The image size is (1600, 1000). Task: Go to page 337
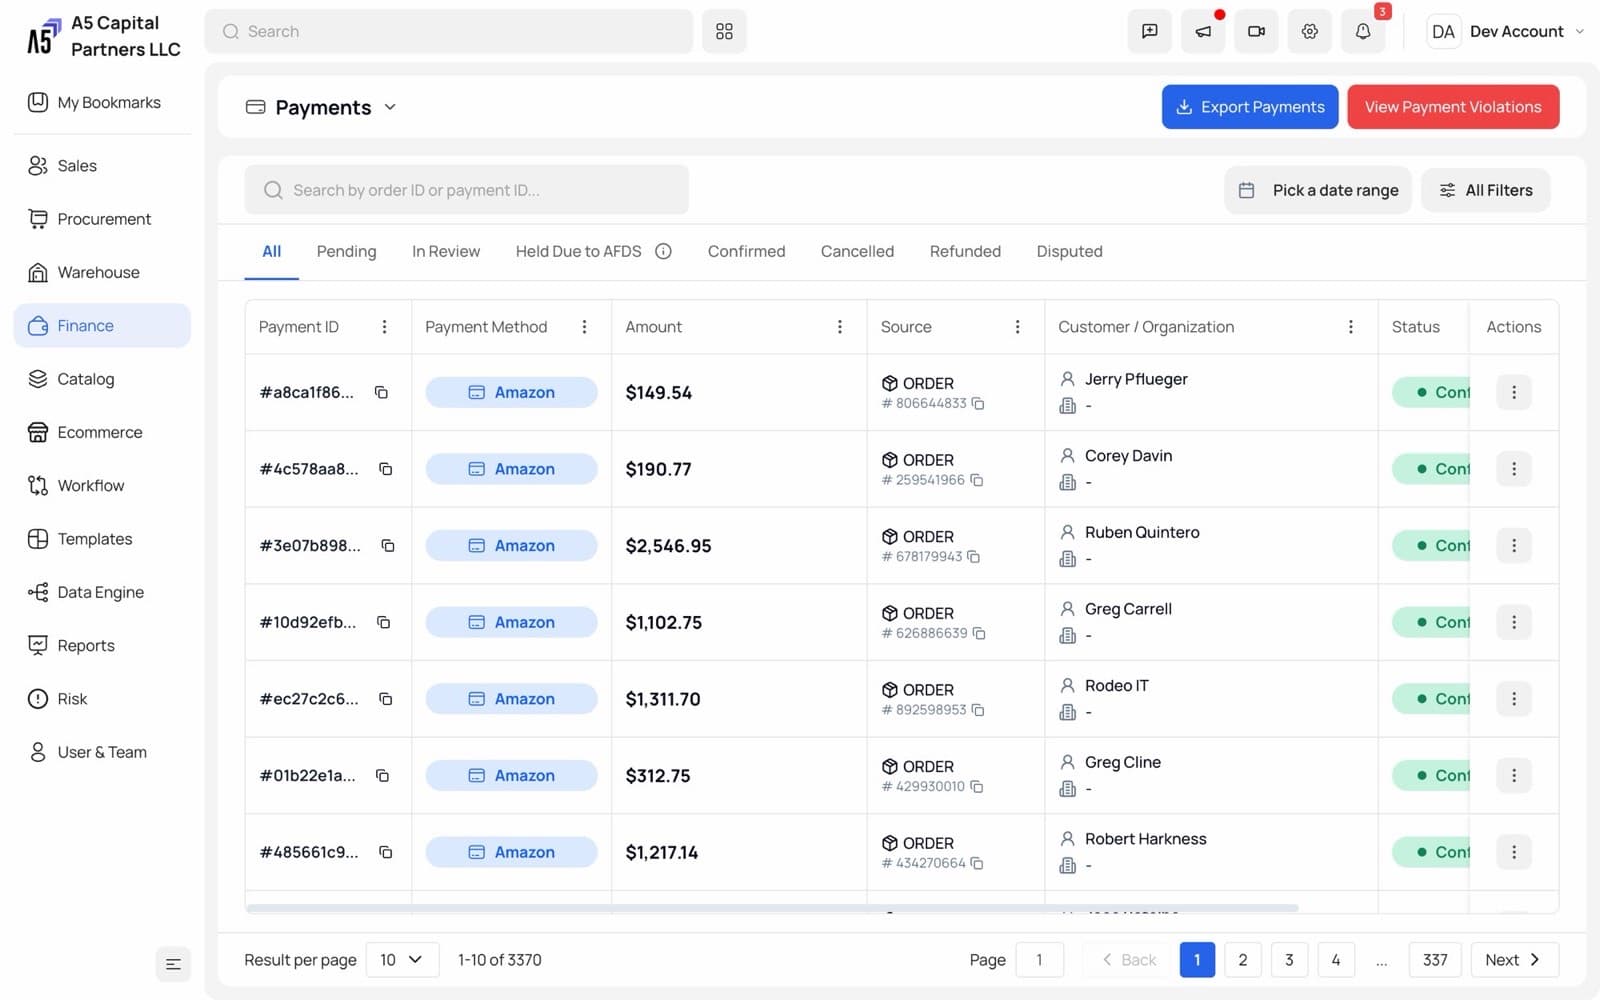point(1435,960)
